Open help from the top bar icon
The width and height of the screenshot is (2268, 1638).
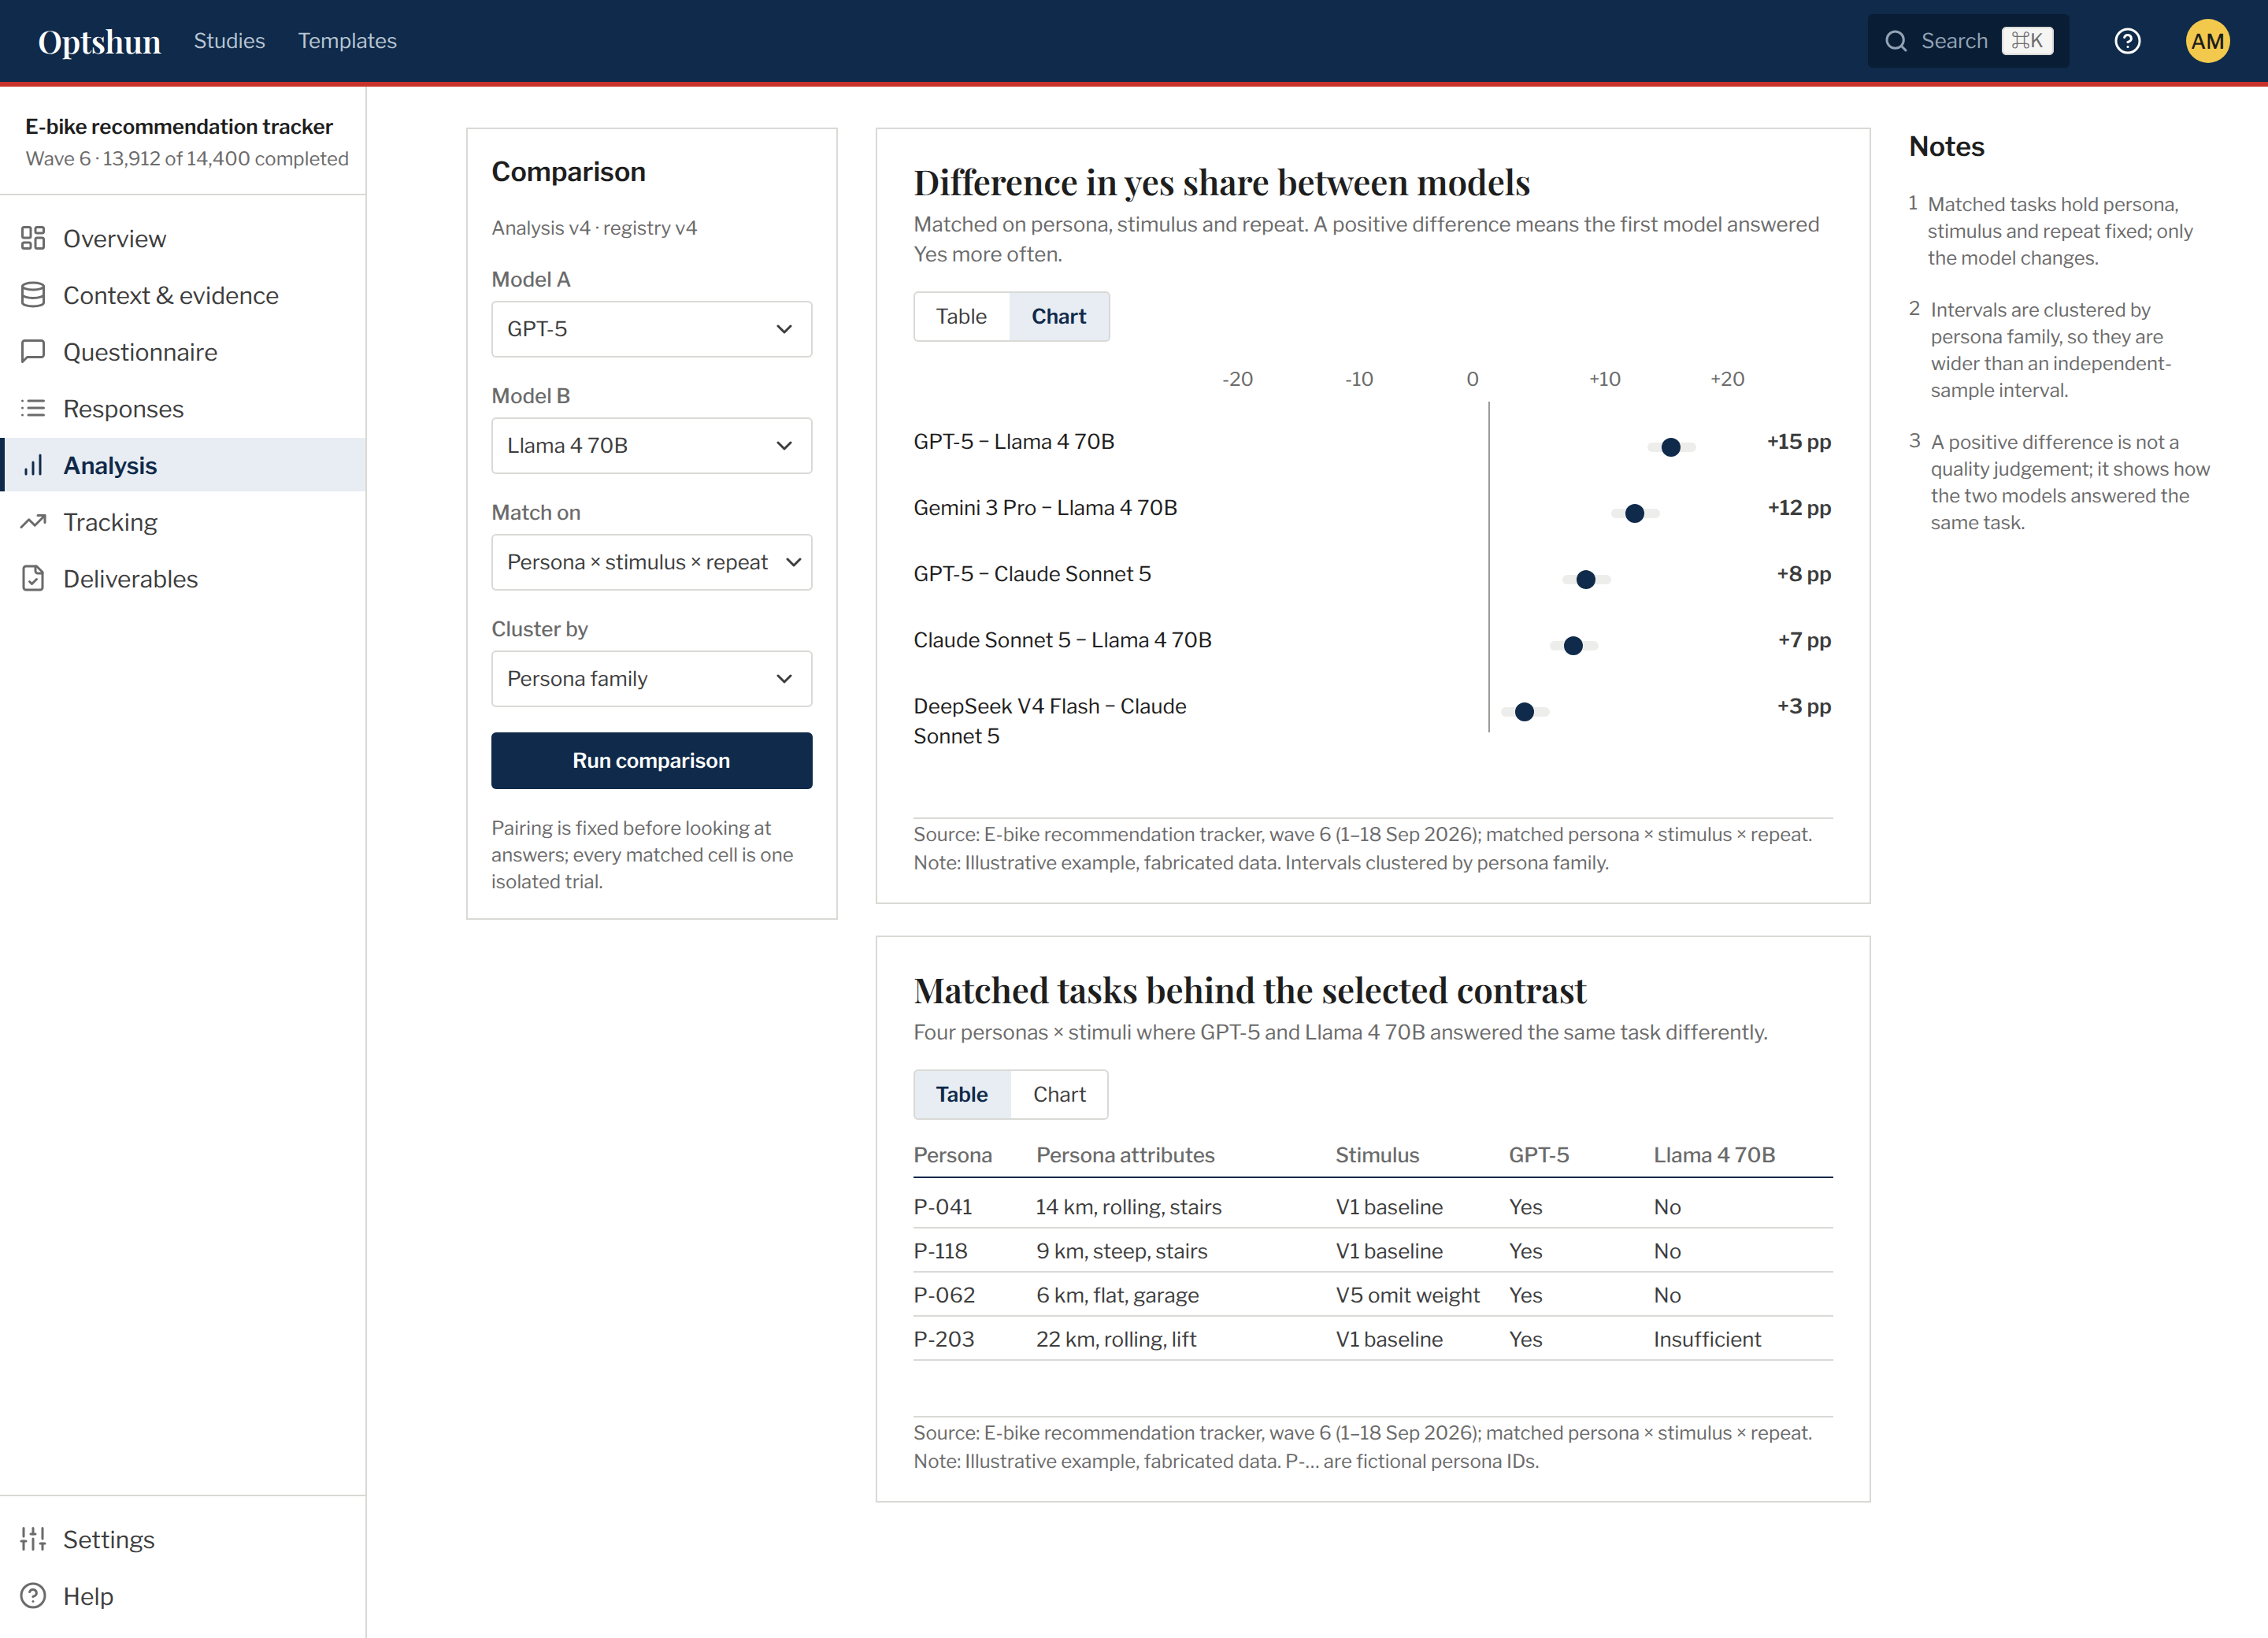click(2127, 41)
